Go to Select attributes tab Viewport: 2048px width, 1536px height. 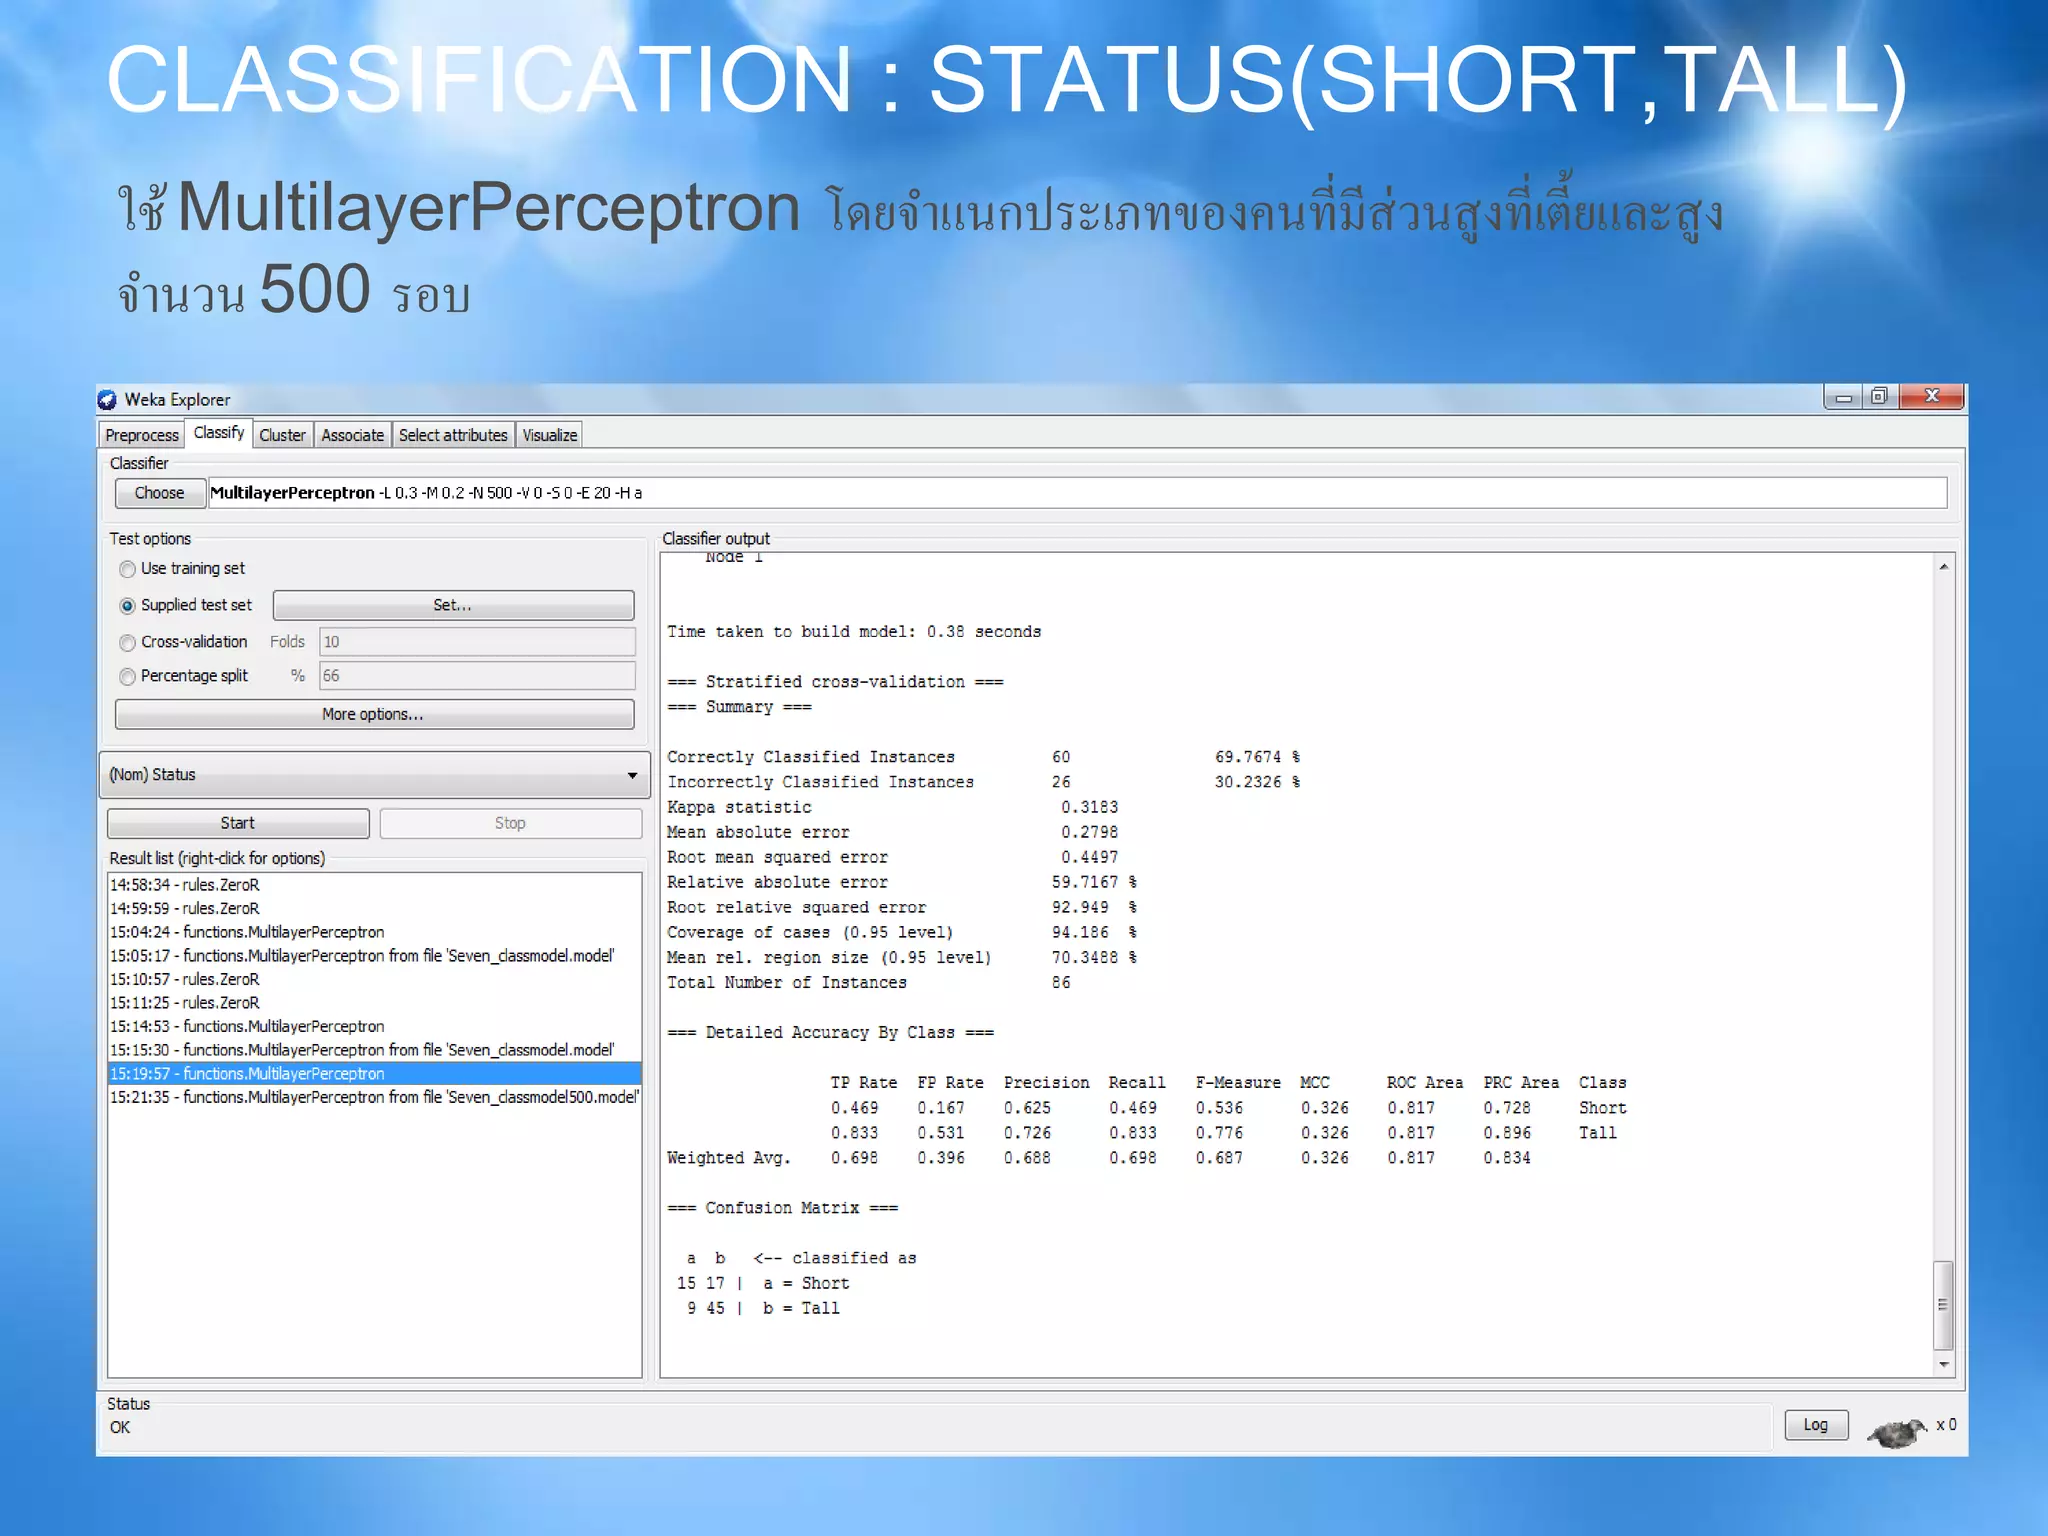(453, 435)
